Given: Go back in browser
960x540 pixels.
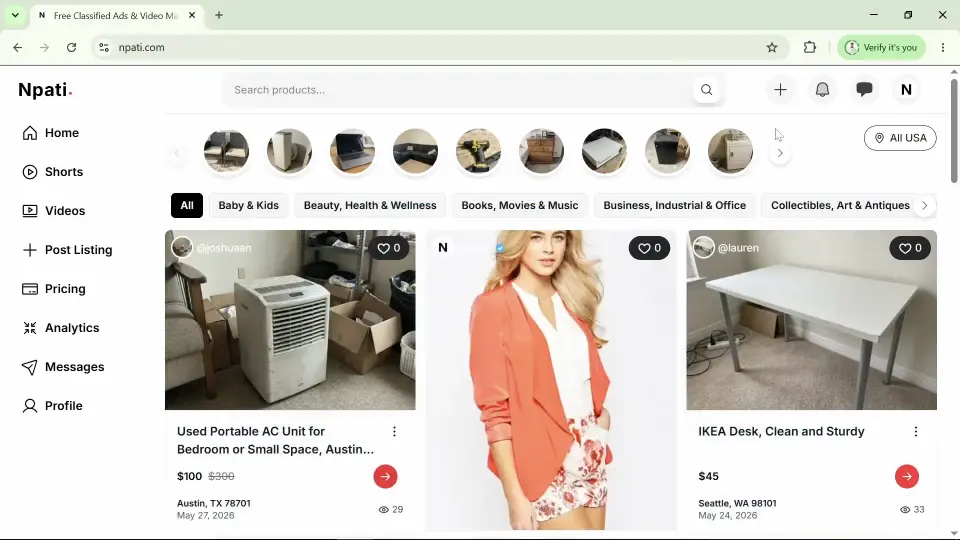Looking at the screenshot, I should tap(17, 47).
